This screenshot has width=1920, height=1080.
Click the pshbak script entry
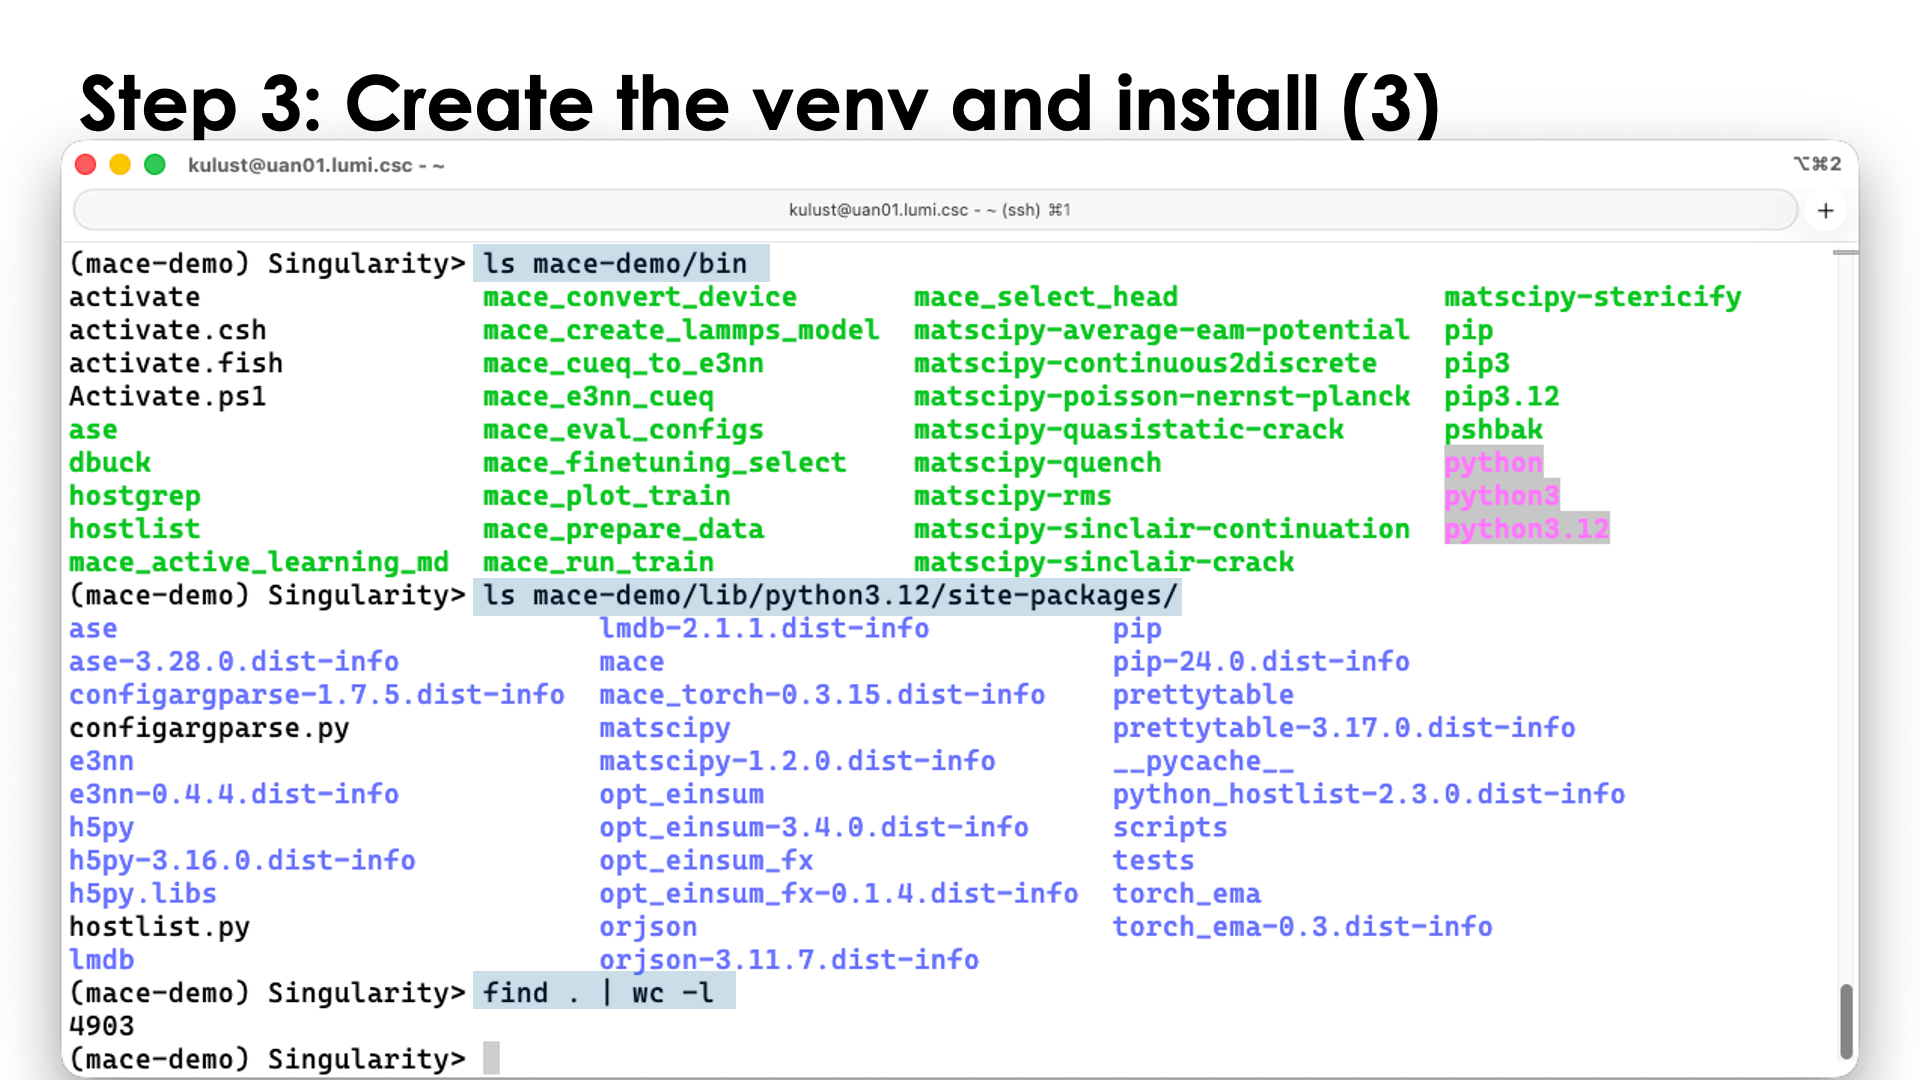tap(1493, 429)
